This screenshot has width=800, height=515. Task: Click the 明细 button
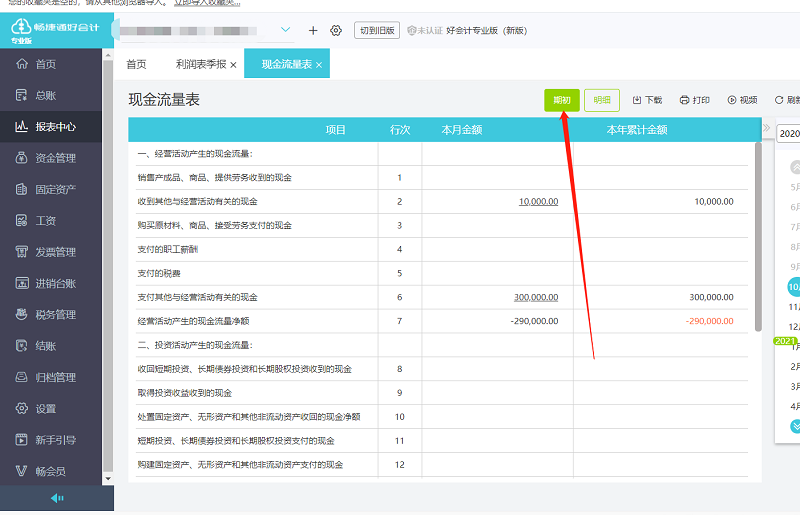[601, 100]
